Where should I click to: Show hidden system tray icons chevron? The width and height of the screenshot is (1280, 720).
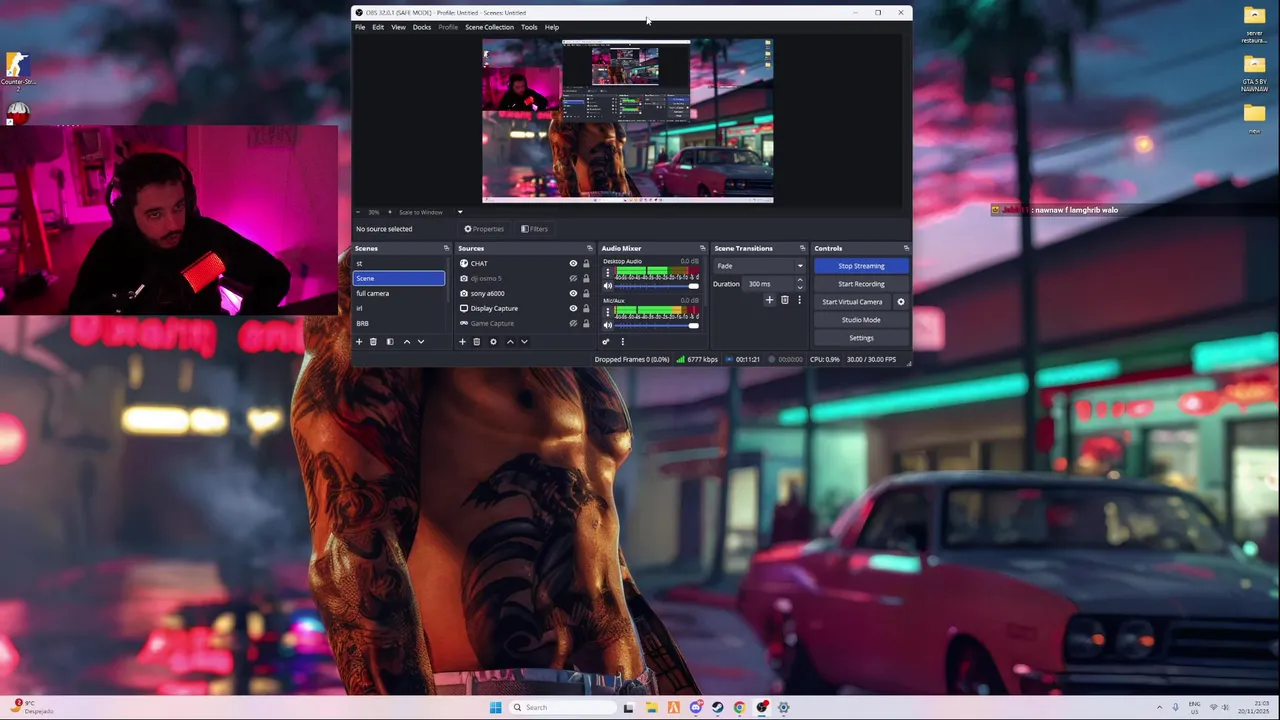coord(1160,707)
